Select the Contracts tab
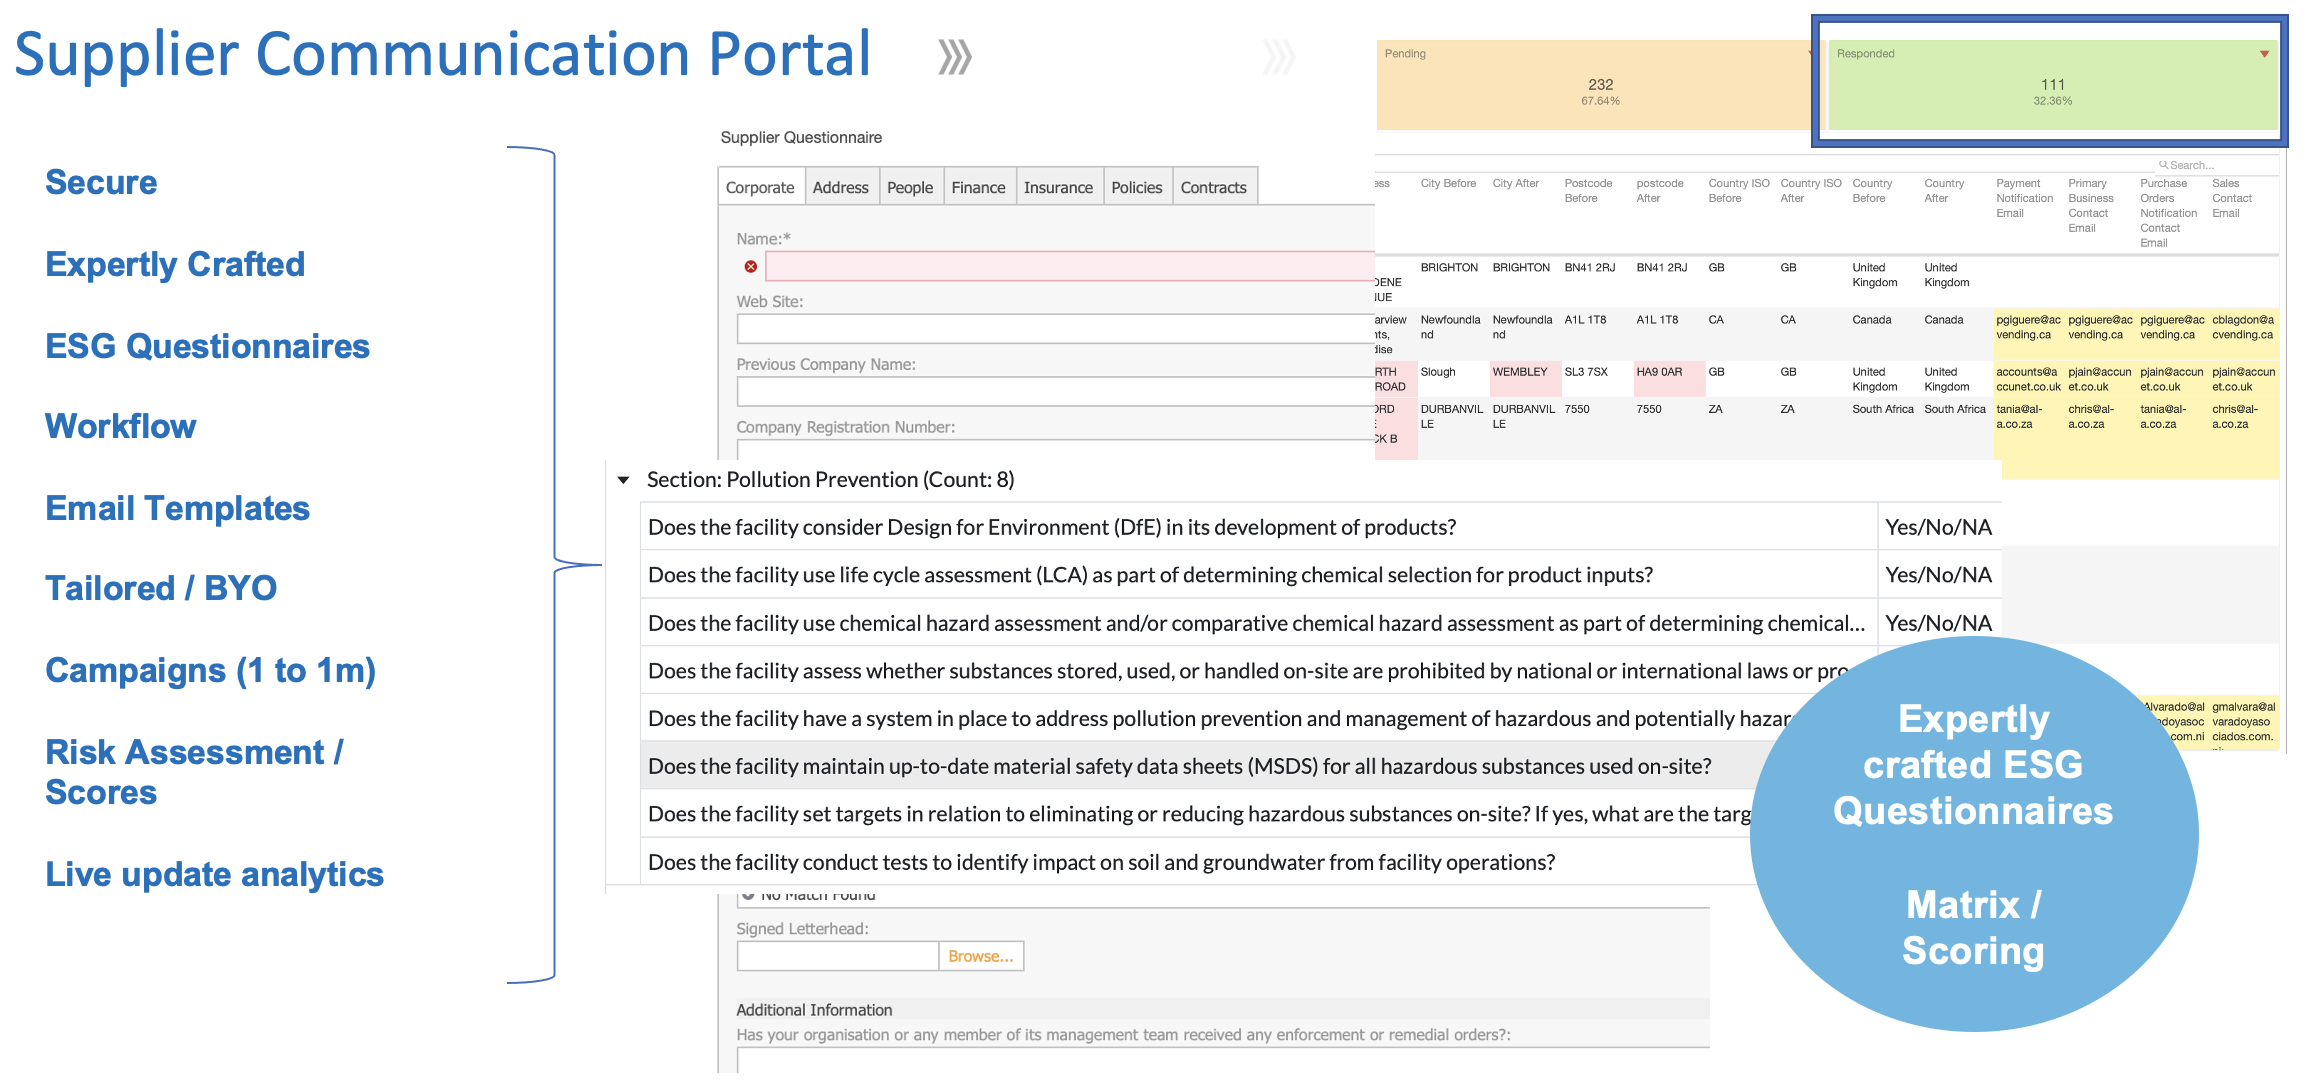 tap(1213, 187)
